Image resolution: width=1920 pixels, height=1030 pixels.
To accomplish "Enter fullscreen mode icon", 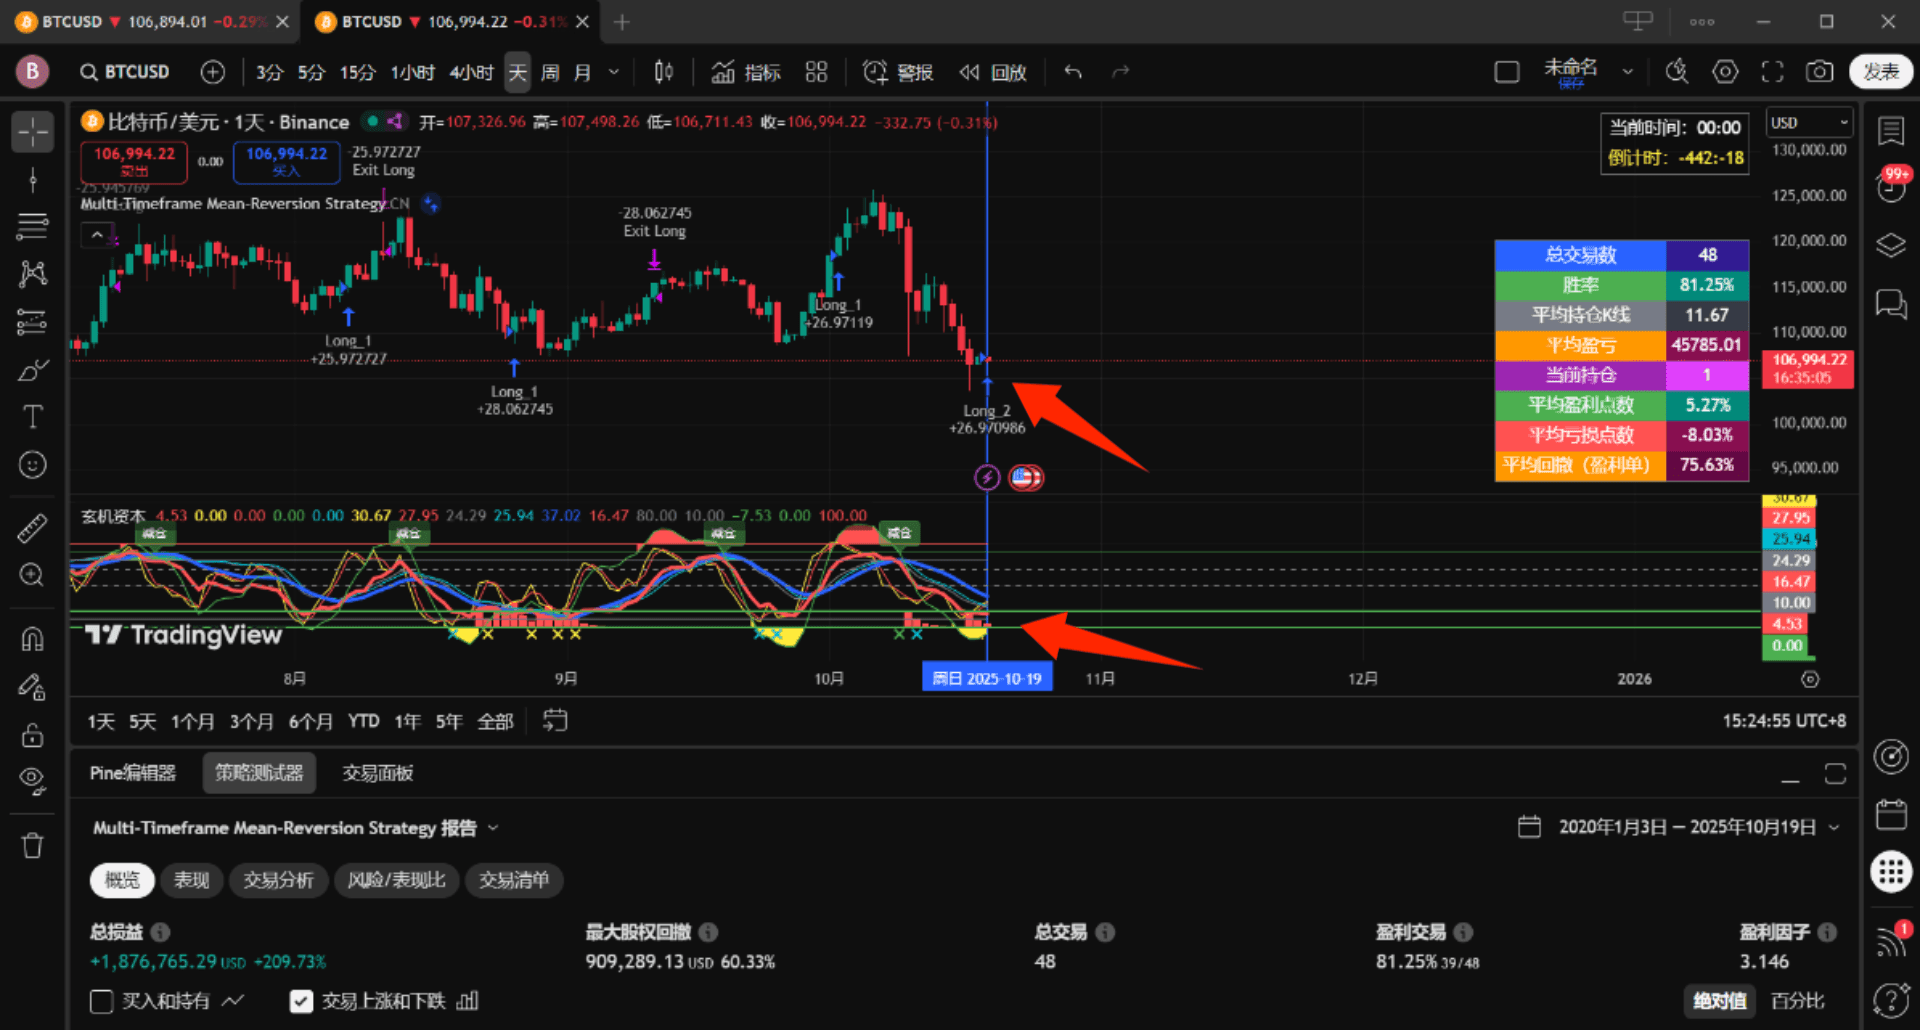I will pyautogui.click(x=1772, y=72).
